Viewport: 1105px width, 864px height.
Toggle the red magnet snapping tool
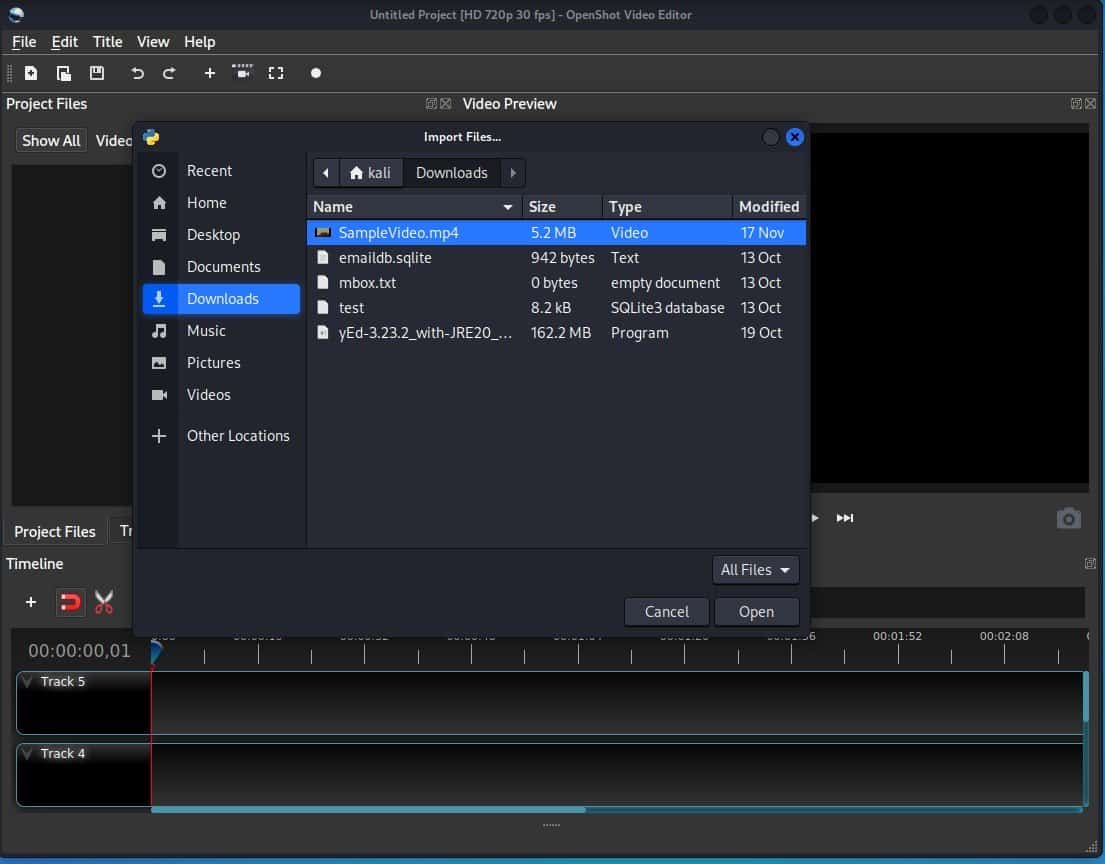tap(70, 603)
